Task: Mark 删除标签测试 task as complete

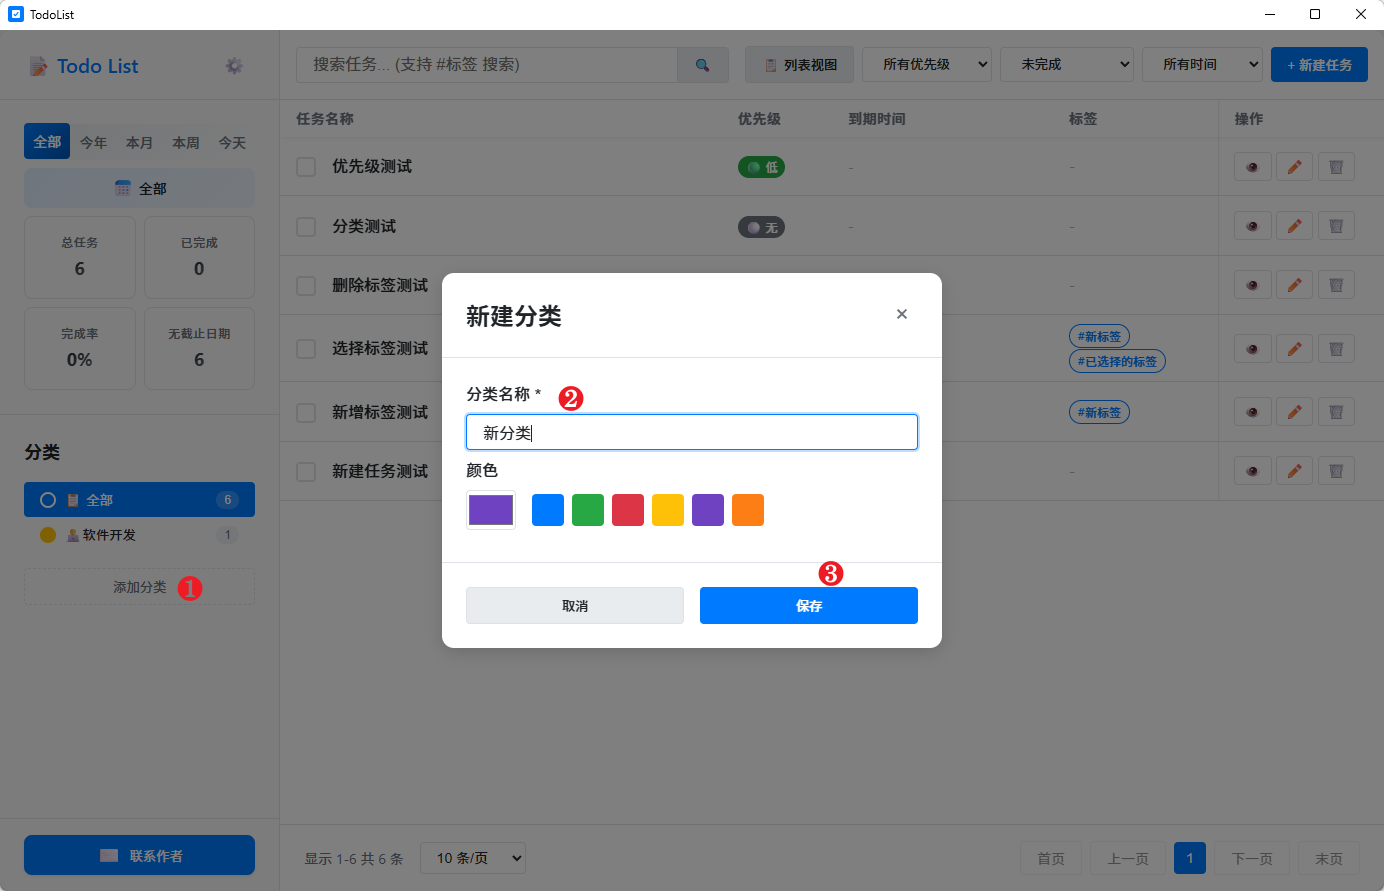Action: click(x=306, y=286)
